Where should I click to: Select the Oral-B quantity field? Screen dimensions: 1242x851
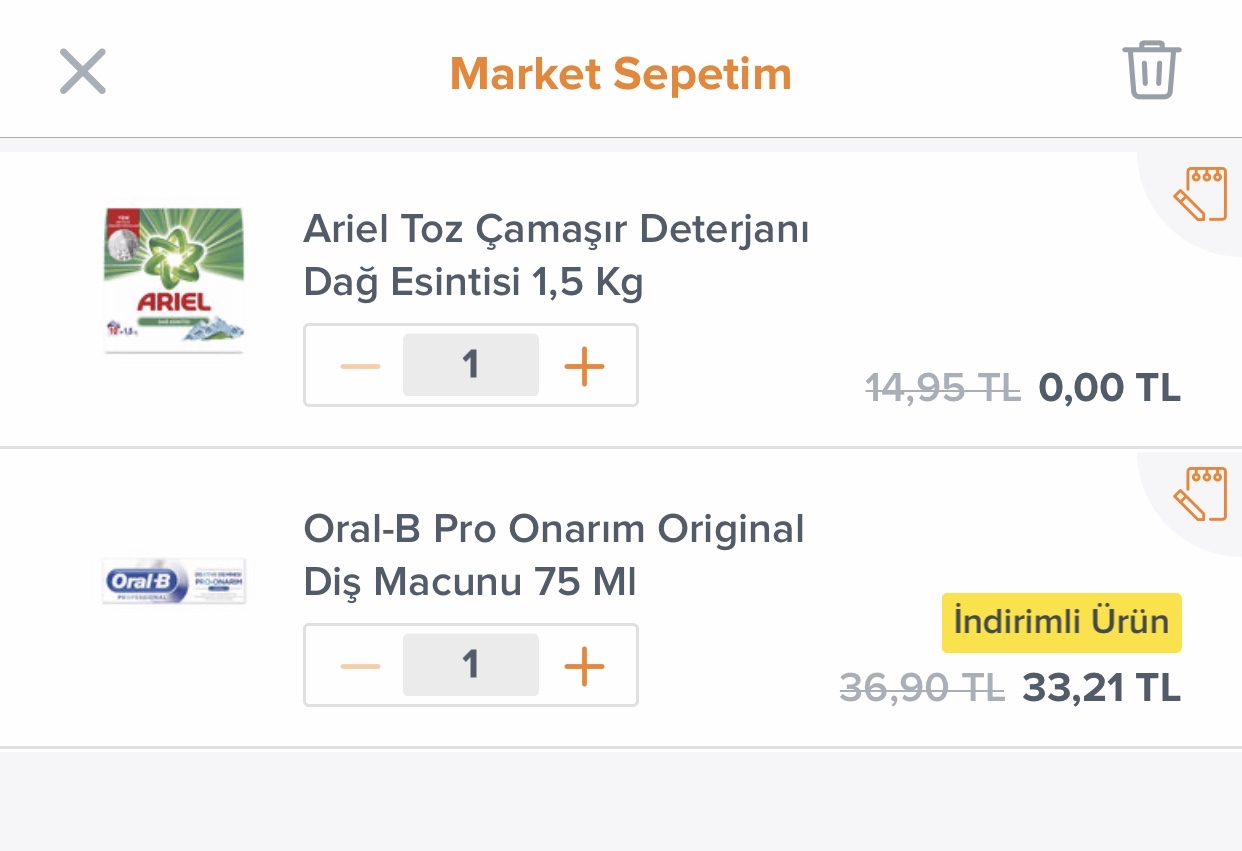coord(471,665)
